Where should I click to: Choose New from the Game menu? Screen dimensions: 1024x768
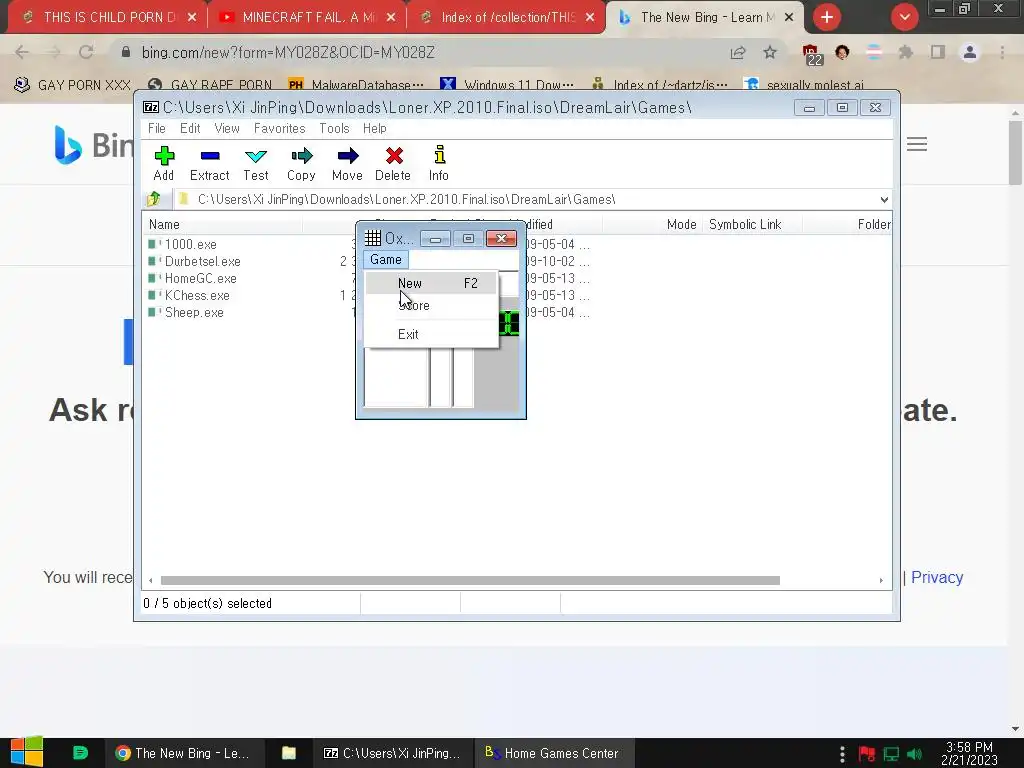(431, 283)
